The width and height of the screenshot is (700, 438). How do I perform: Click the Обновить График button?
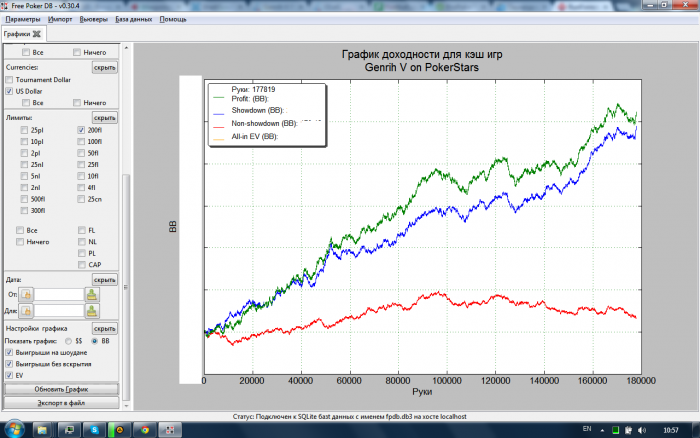[x=62, y=389]
